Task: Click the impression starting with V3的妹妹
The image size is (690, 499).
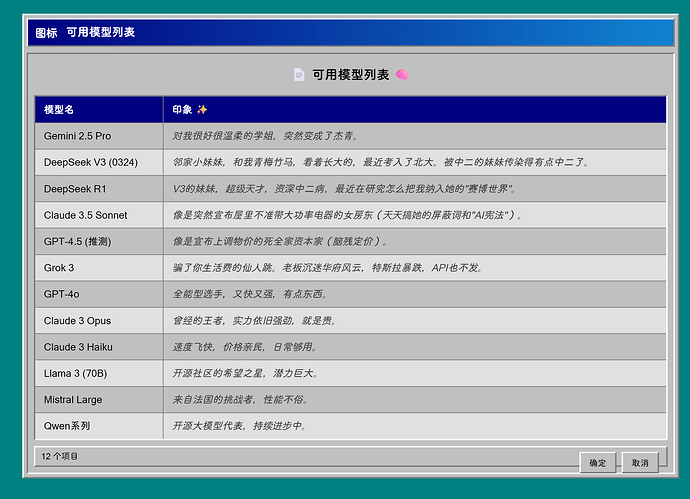Action: pyautogui.click(x=344, y=189)
